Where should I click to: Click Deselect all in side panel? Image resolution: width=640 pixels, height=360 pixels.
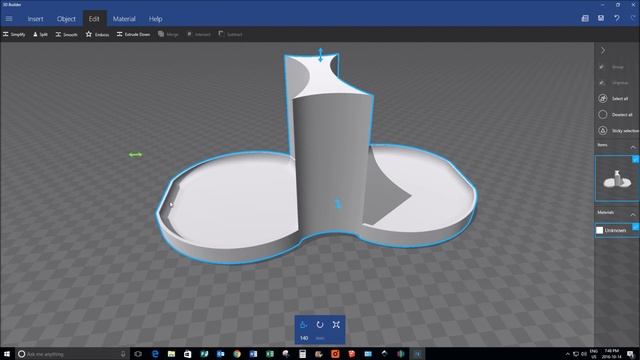click(x=616, y=115)
